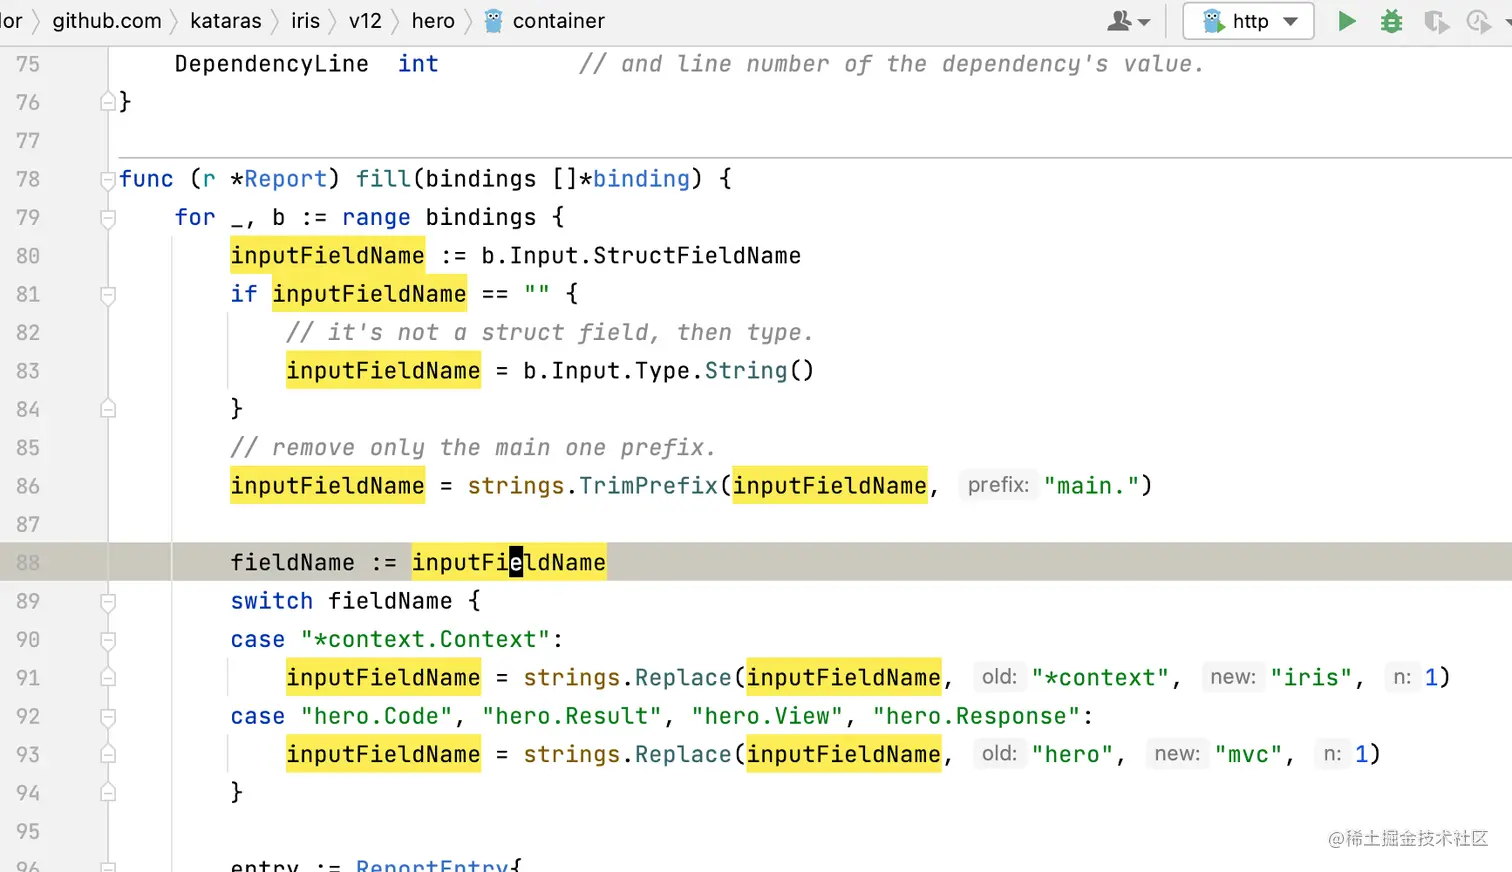Start debugging with the bug icon

(x=1391, y=21)
